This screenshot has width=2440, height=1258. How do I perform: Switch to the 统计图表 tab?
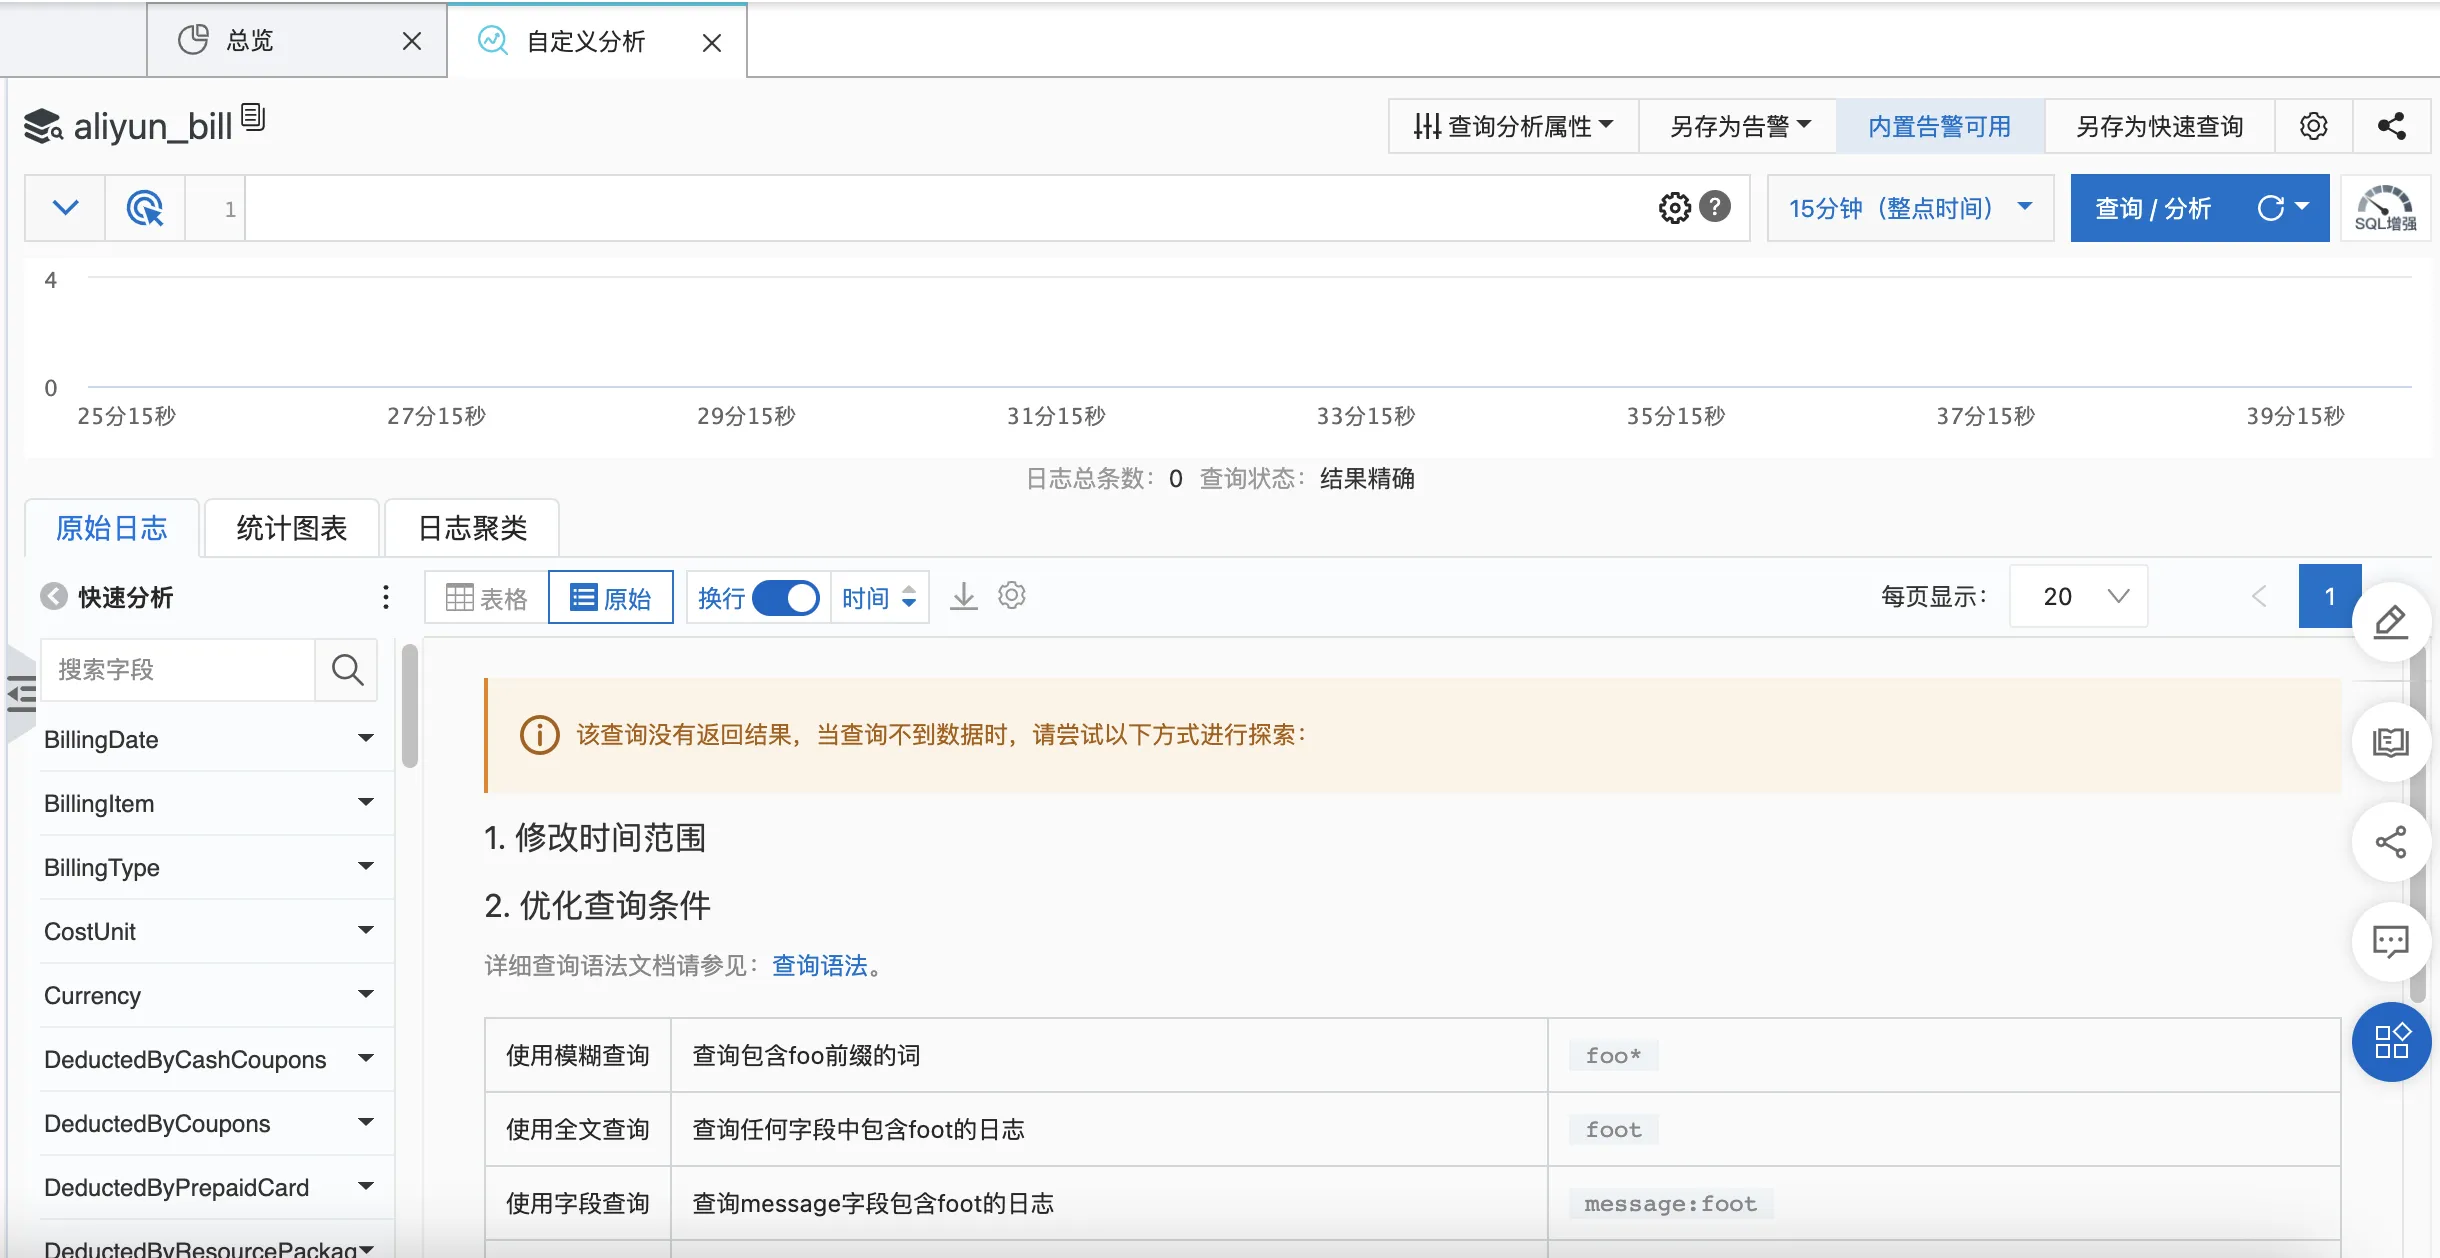point(291,528)
